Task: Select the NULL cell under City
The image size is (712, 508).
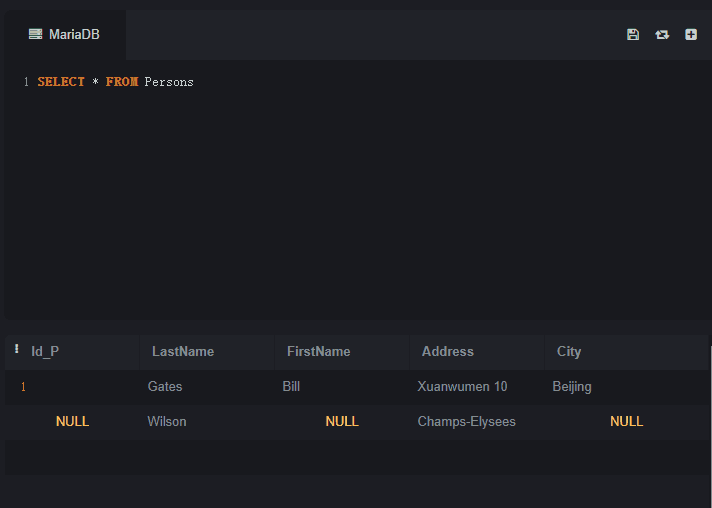Action: tap(627, 421)
